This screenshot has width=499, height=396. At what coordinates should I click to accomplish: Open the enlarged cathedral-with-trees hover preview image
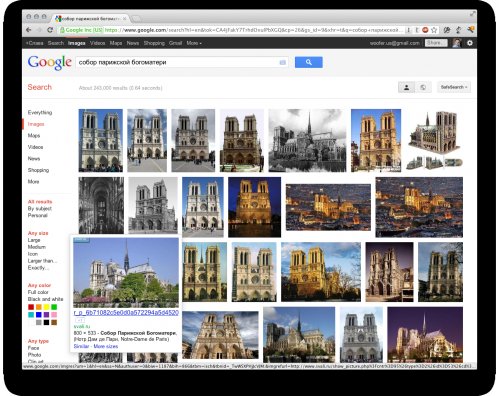126,272
